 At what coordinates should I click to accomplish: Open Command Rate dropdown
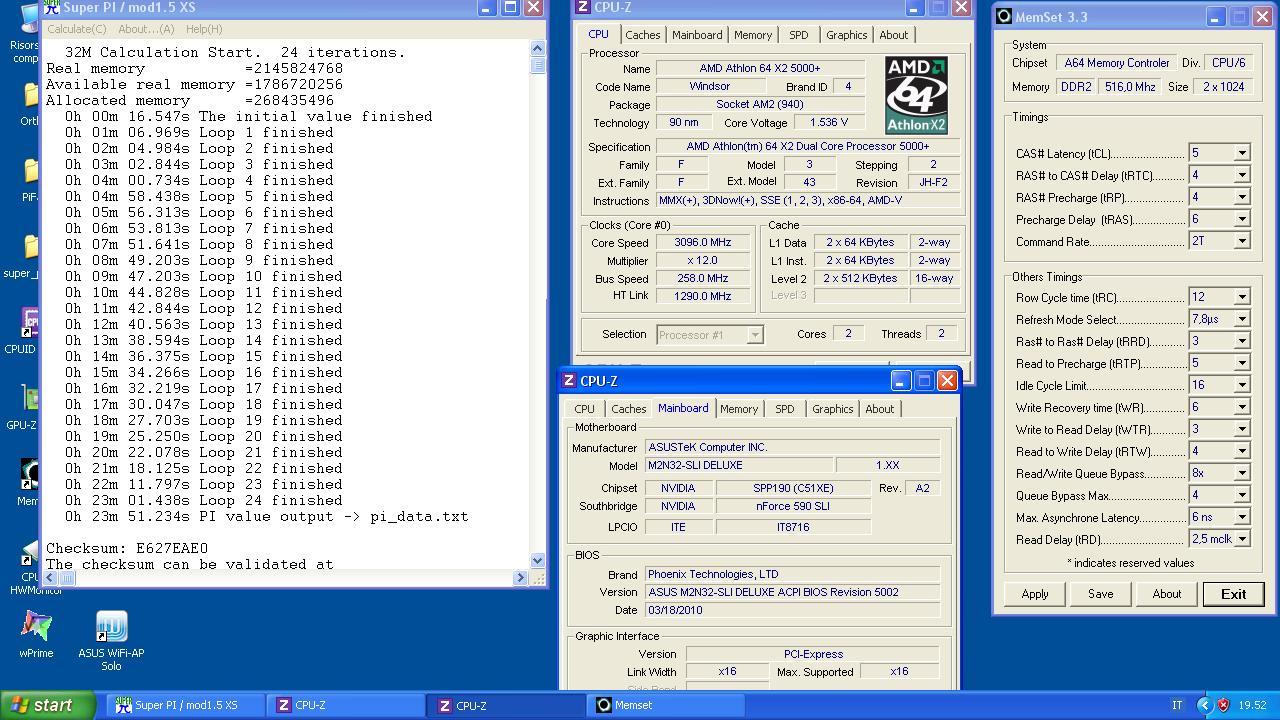click(x=1241, y=242)
